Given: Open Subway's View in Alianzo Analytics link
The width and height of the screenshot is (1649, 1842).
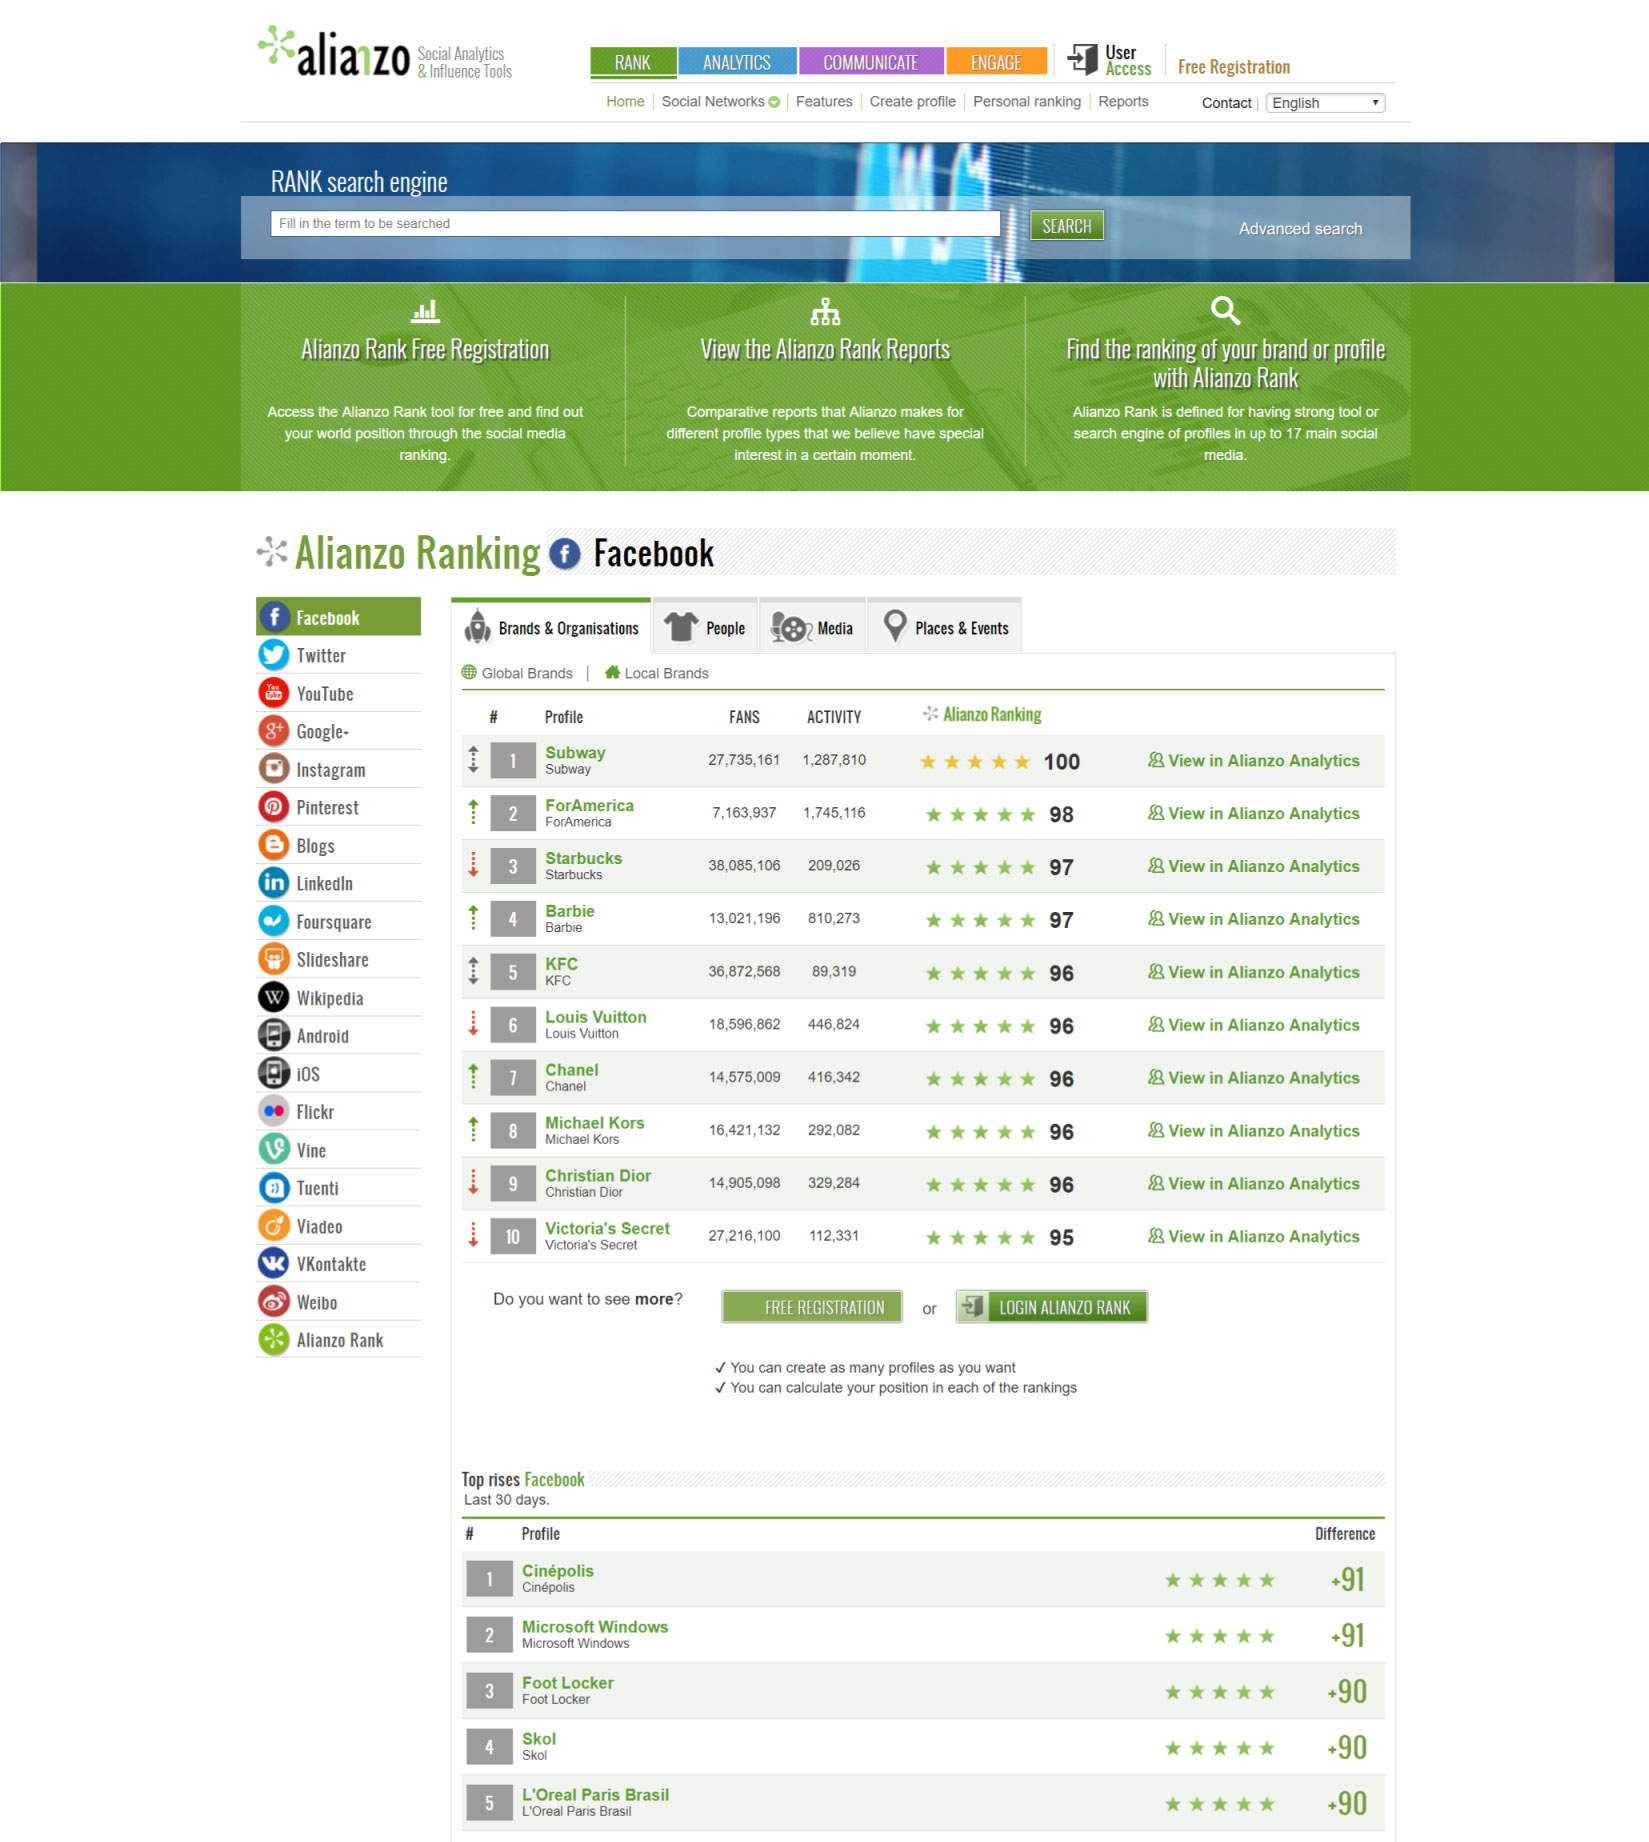Looking at the screenshot, I should pyautogui.click(x=1254, y=761).
